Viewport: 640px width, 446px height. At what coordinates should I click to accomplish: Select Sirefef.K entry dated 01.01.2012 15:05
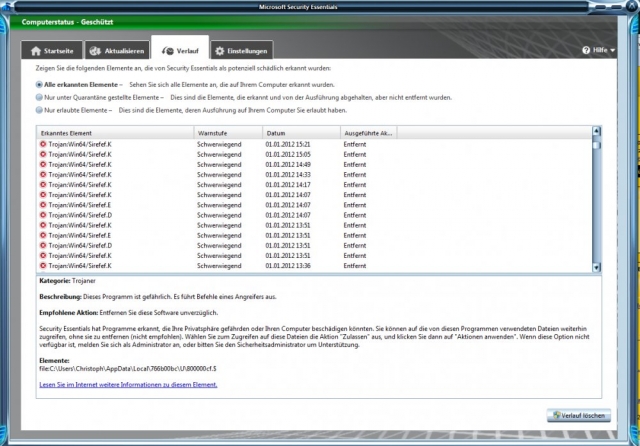pos(314,154)
